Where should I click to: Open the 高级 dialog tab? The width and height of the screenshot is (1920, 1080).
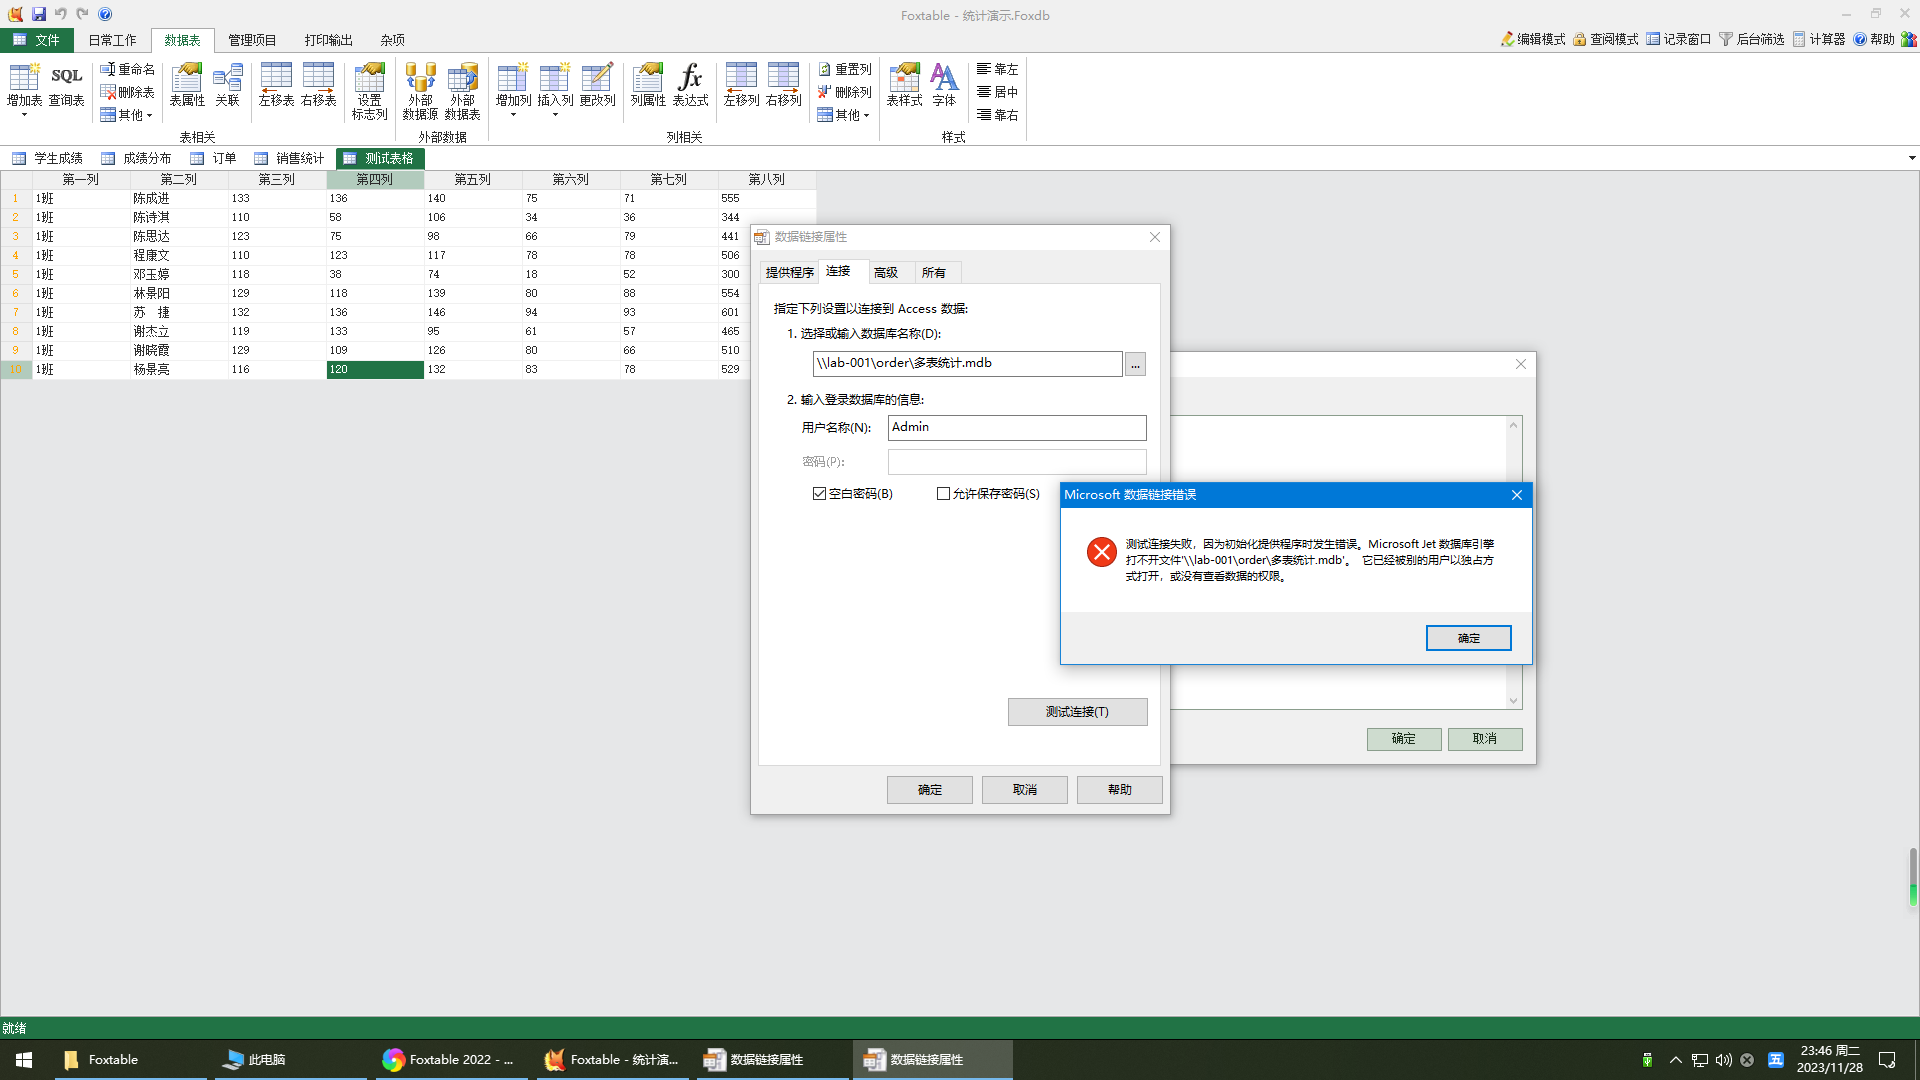(x=885, y=272)
